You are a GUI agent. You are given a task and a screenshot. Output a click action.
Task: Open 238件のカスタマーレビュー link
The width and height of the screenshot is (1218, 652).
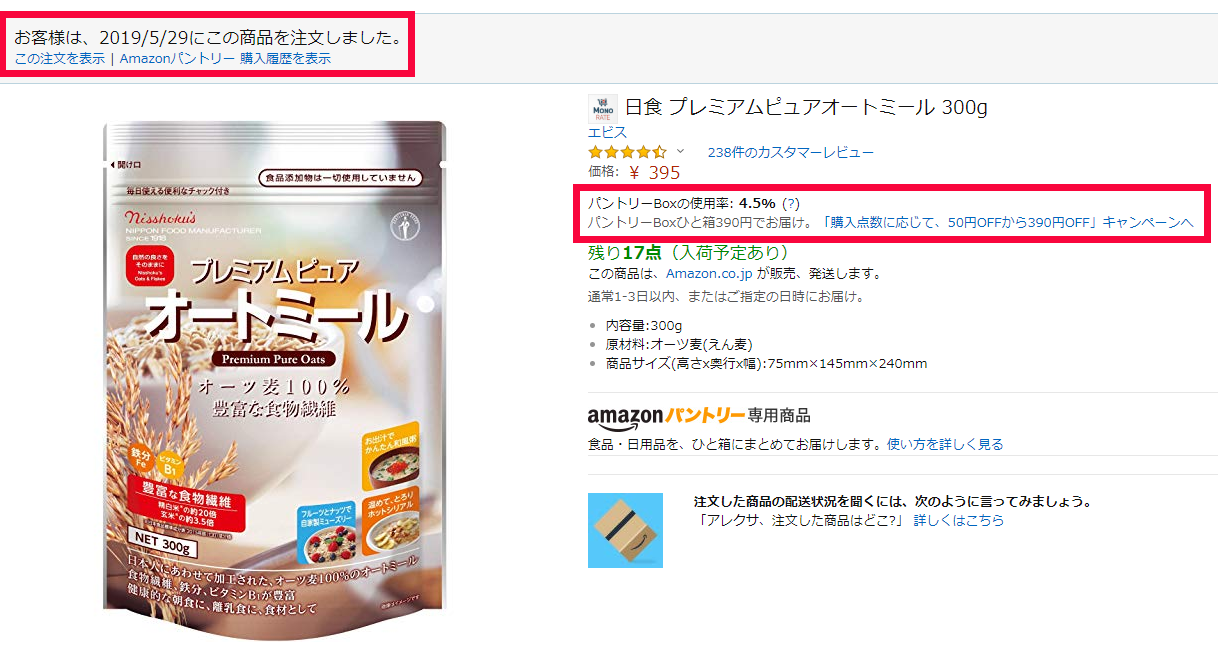pyautogui.click(x=790, y=152)
